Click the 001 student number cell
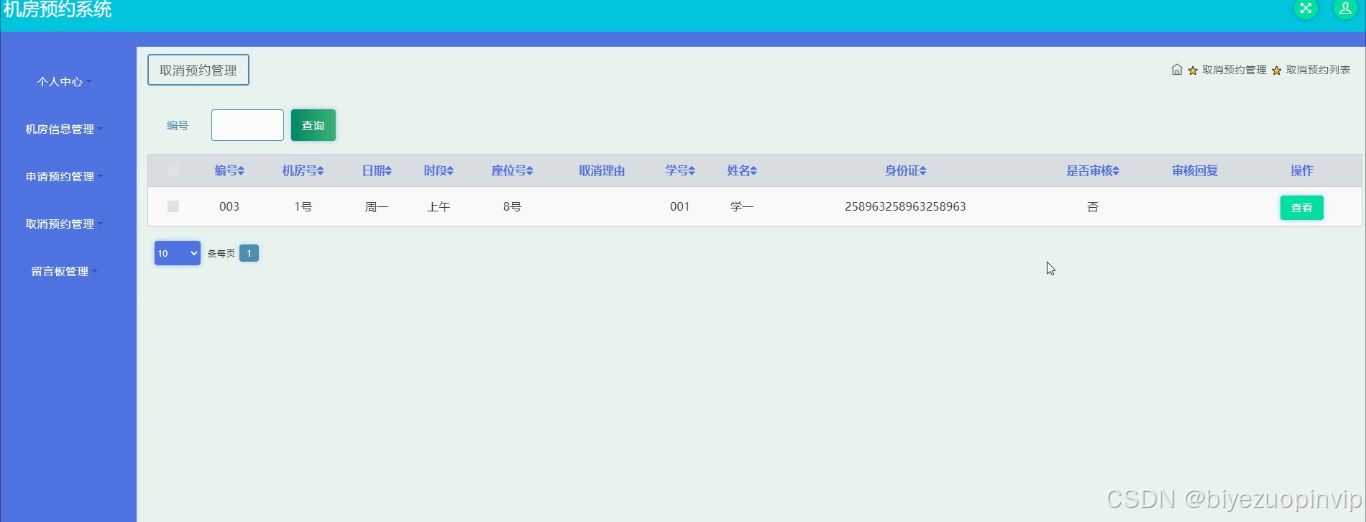 pos(680,207)
